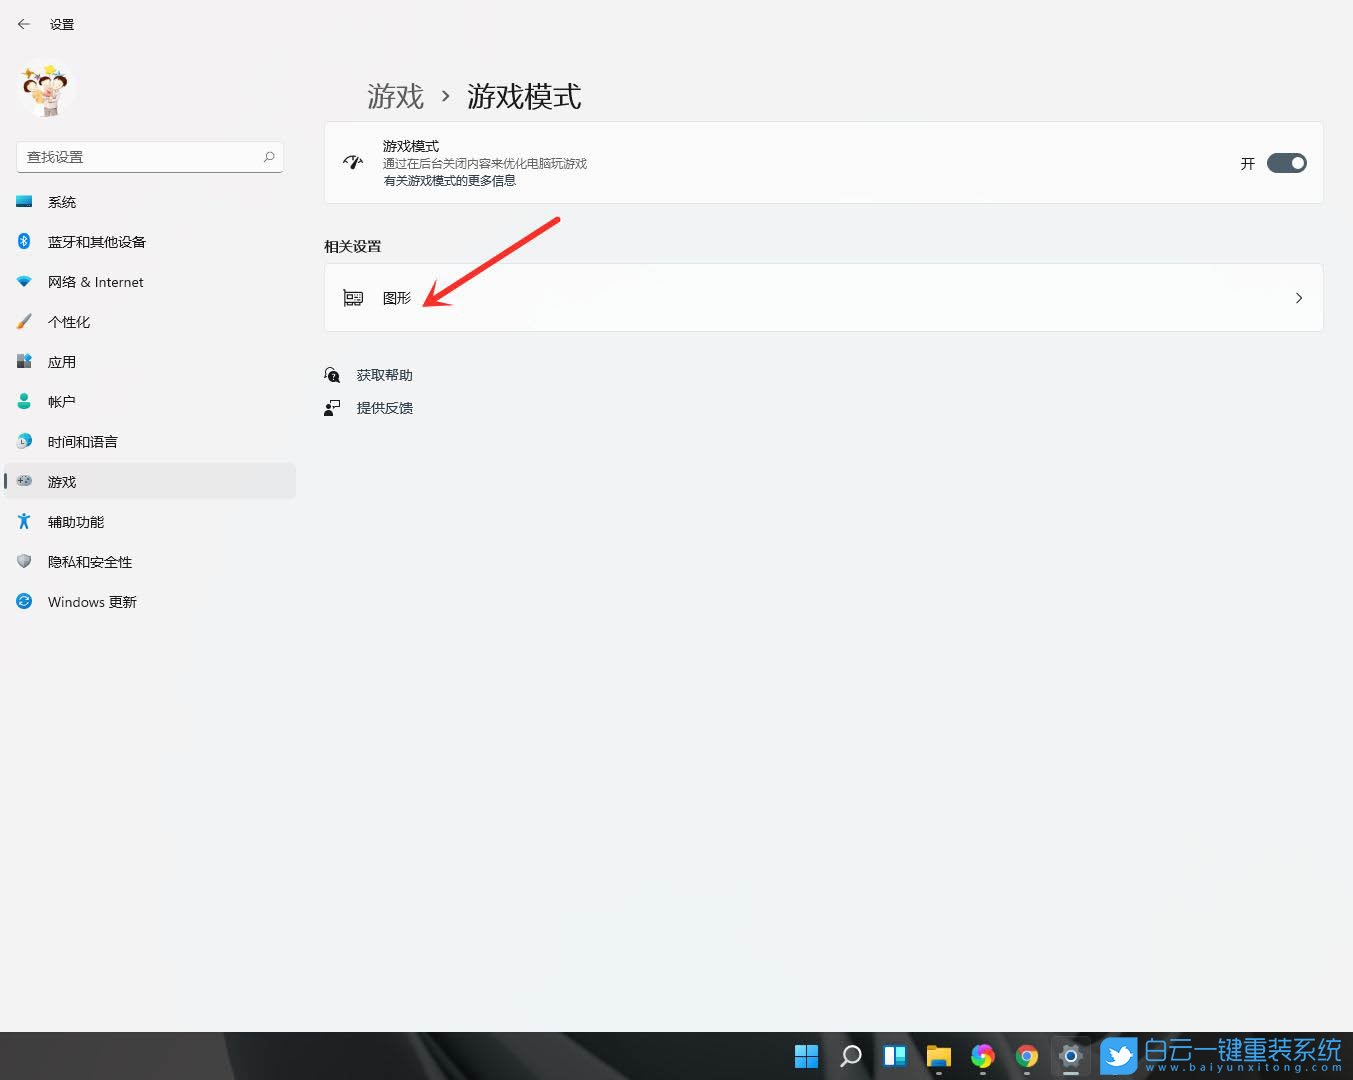Open 隐私和安全性 via its shield icon
The width and height of the screenshot is (1353, 1080).
click(x=24, y=561)
